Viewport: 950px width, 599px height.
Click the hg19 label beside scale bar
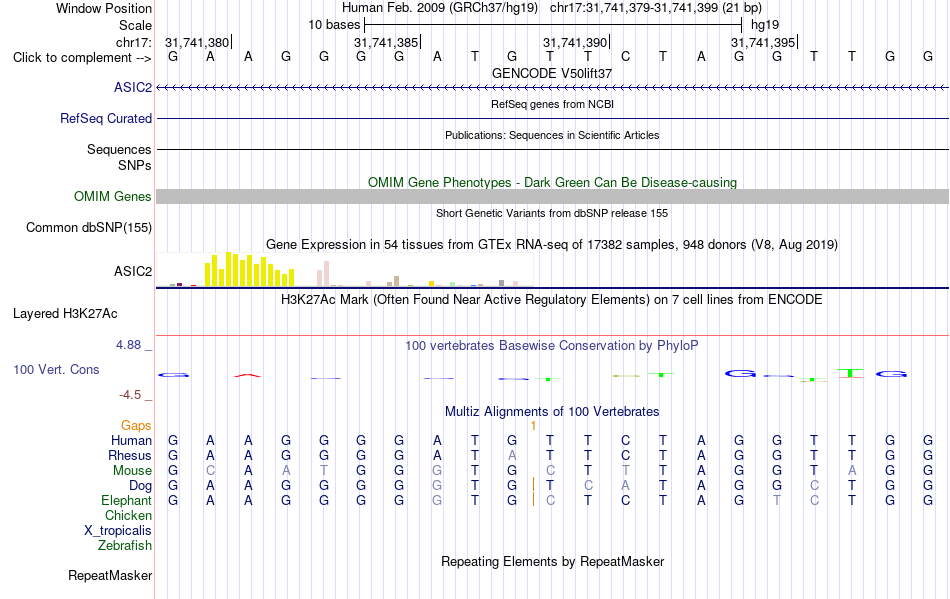(765, 25)
